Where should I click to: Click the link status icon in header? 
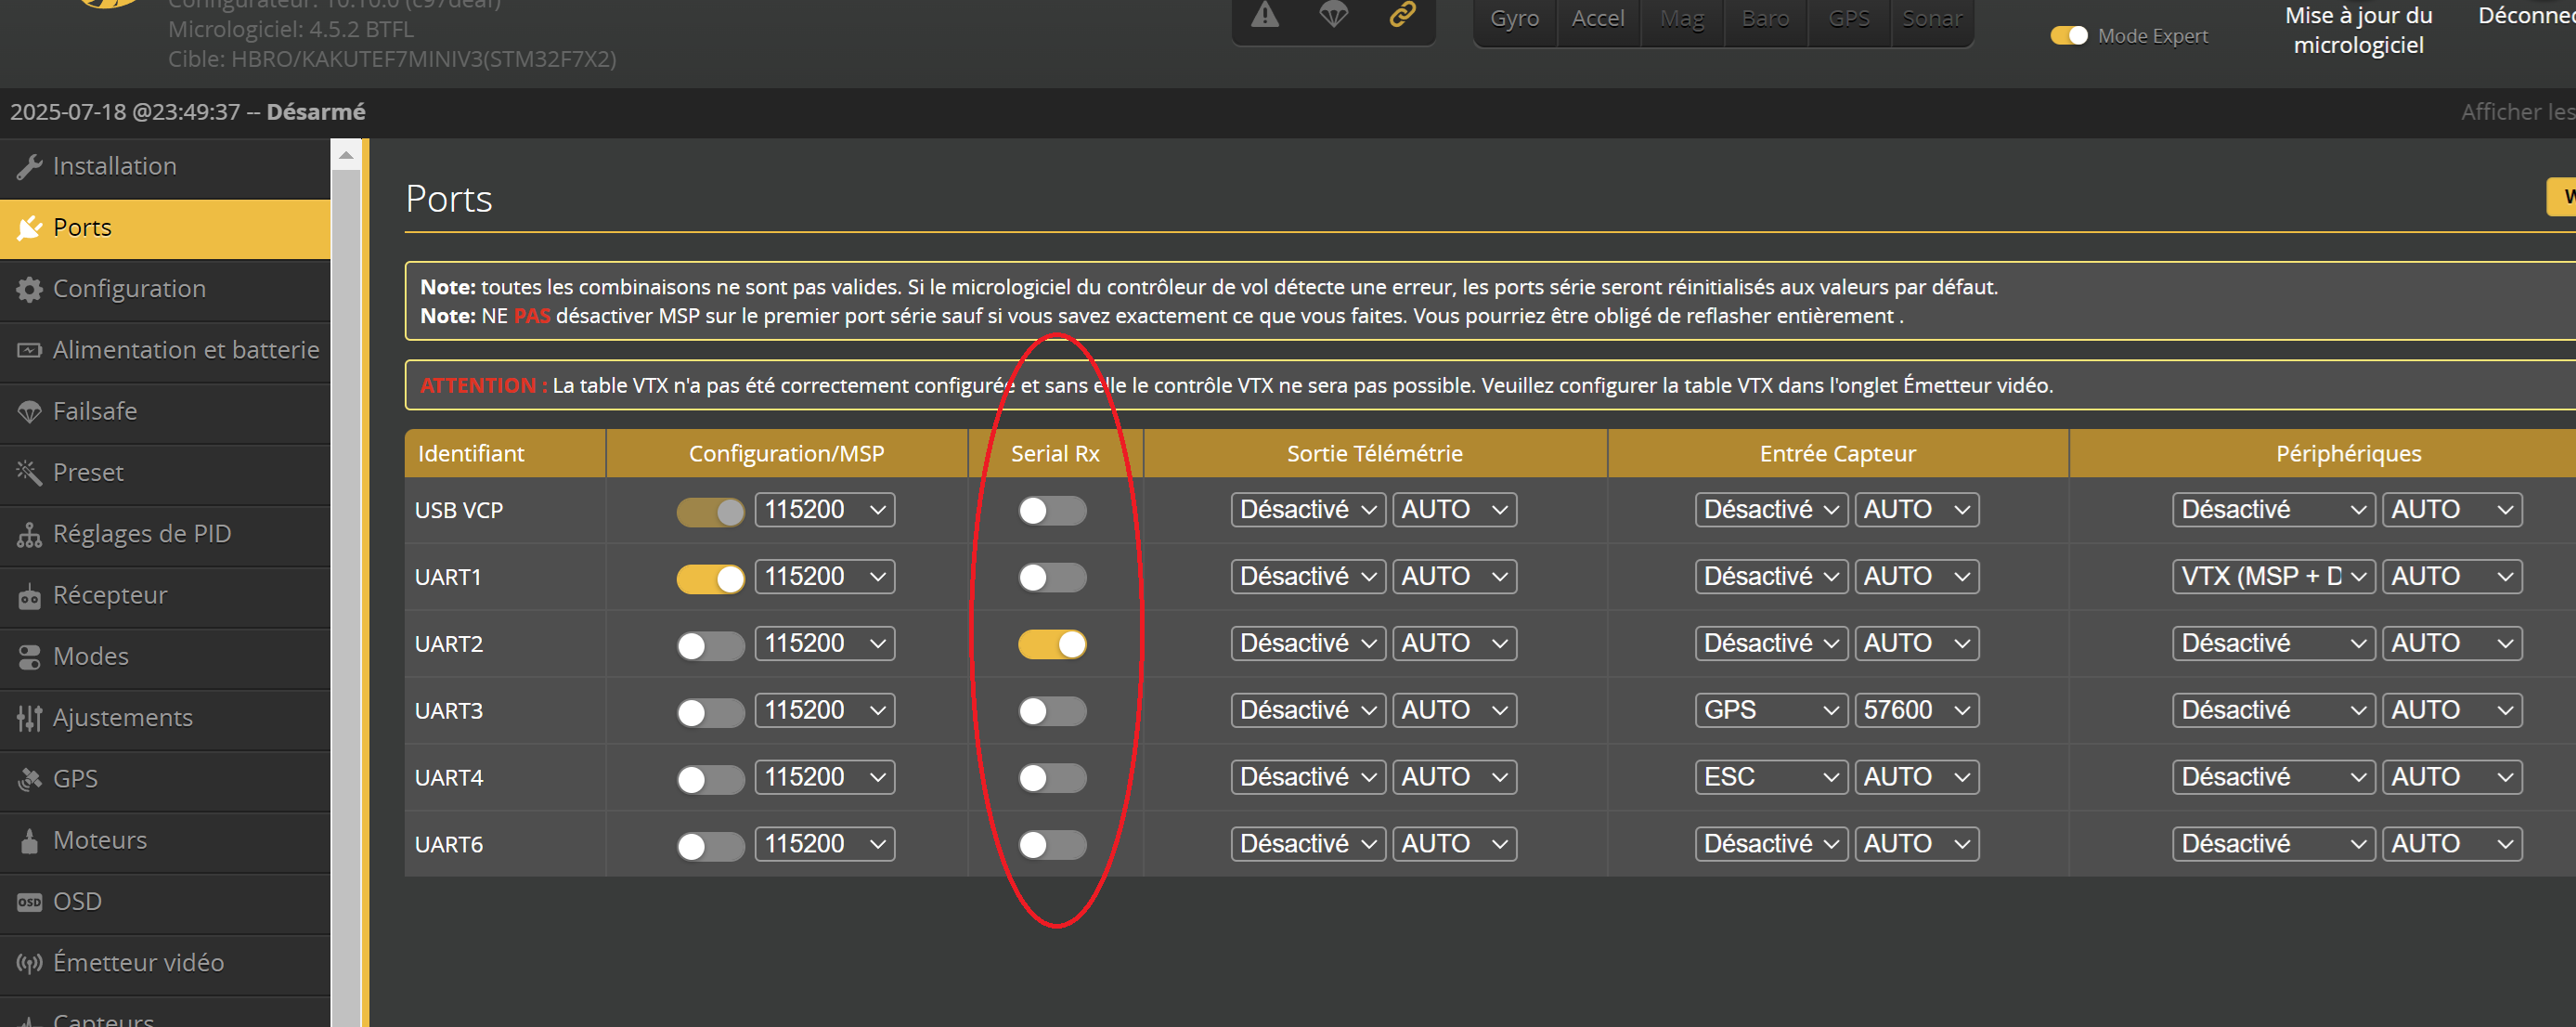pos(1402,15)
